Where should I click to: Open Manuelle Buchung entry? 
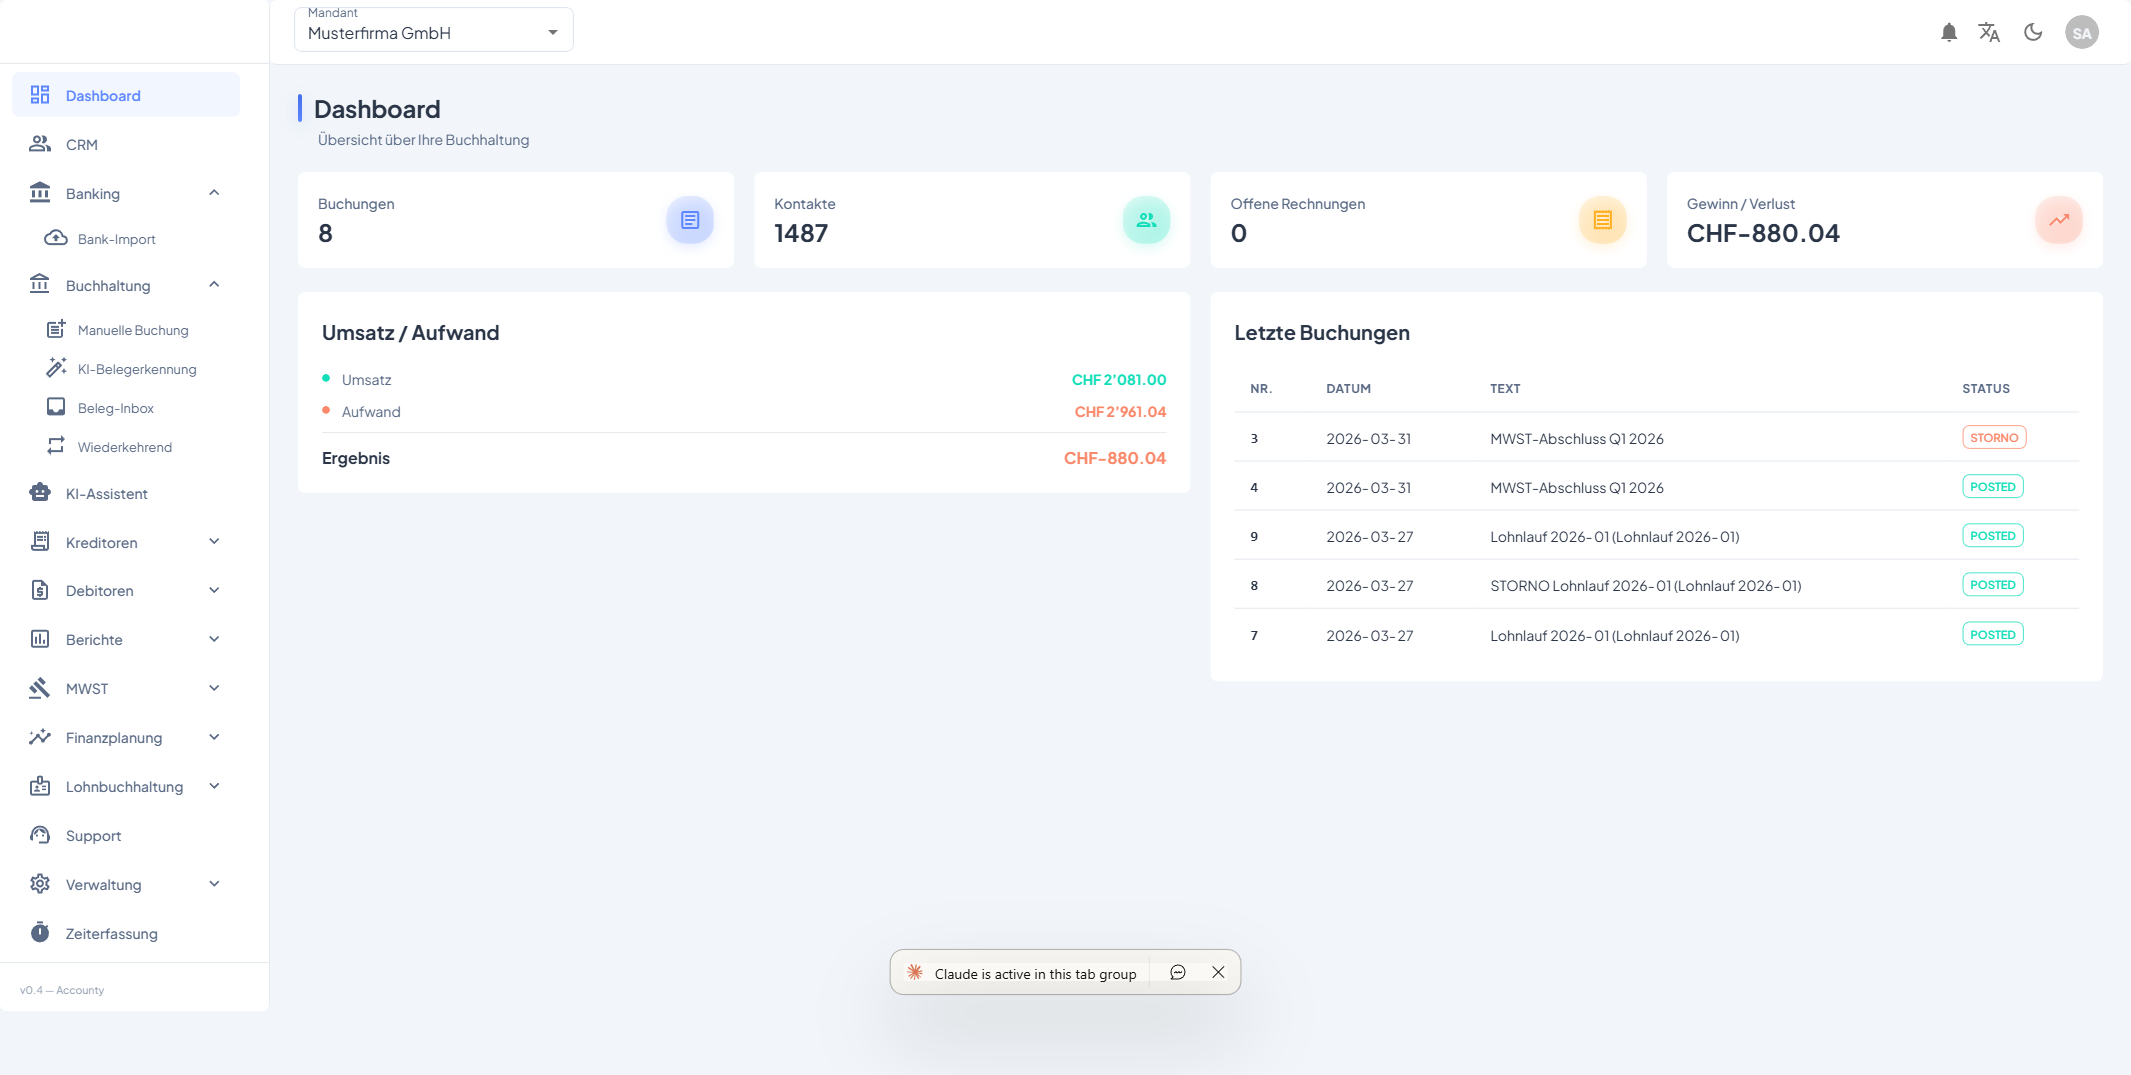coord(133,330)
